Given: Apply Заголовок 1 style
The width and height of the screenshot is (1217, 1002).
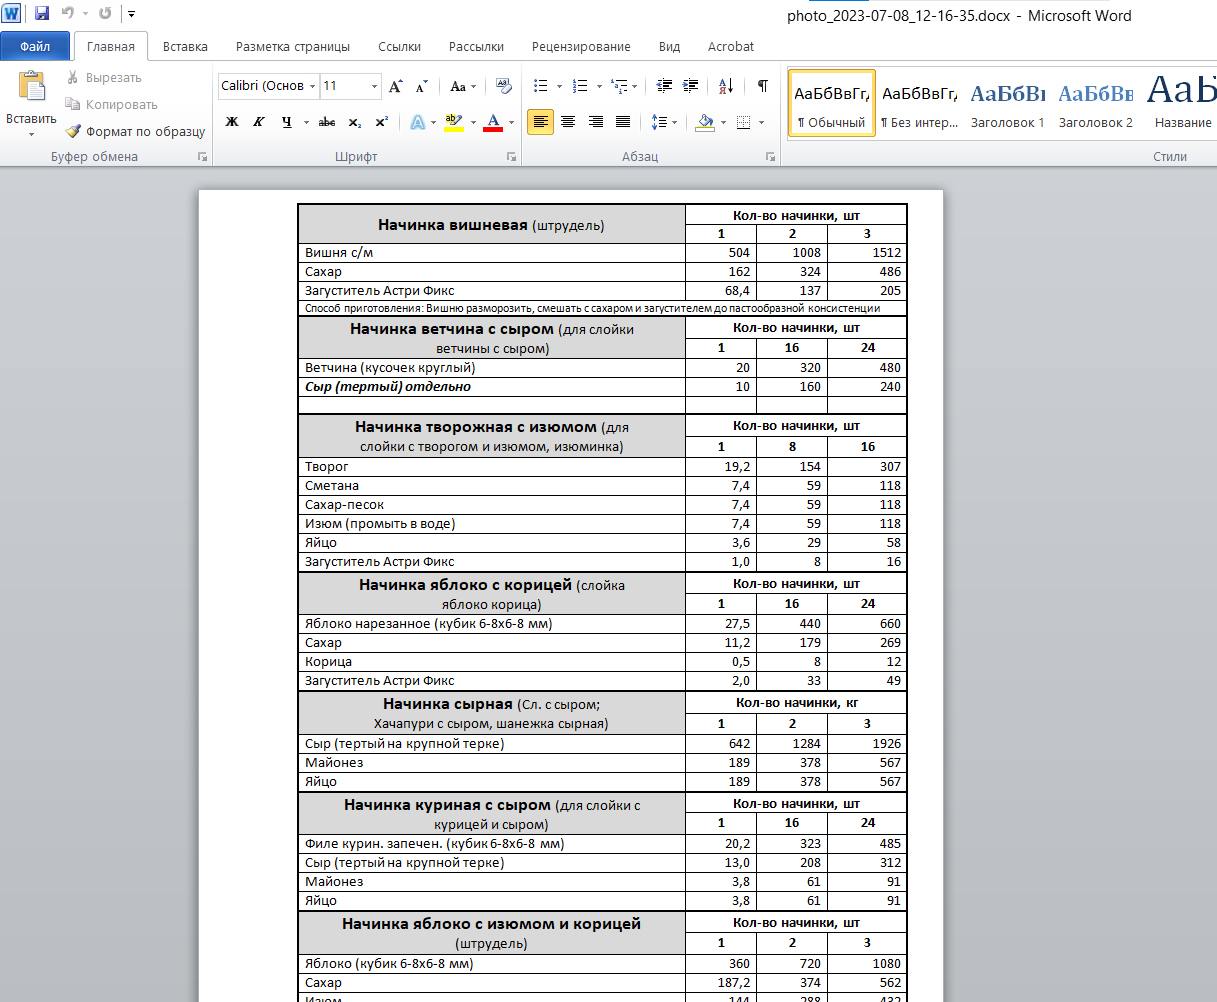Looking at the screenshot, I should [x=1007, y=103].
